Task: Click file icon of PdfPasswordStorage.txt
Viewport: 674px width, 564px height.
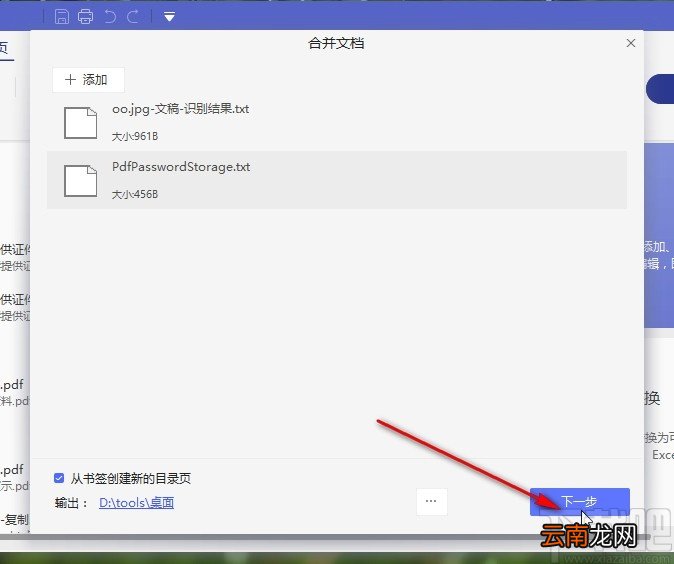Action: tap(80, 181)
